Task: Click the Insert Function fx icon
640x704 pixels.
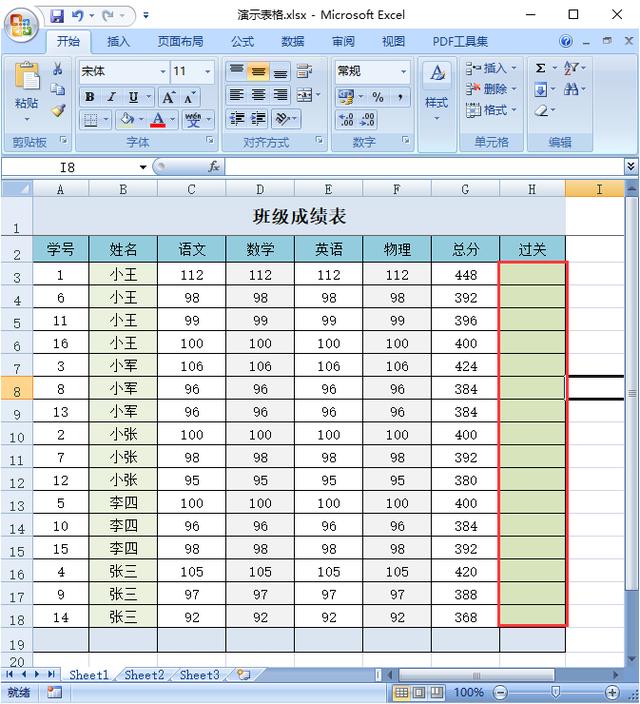Action: click(213, 167)
